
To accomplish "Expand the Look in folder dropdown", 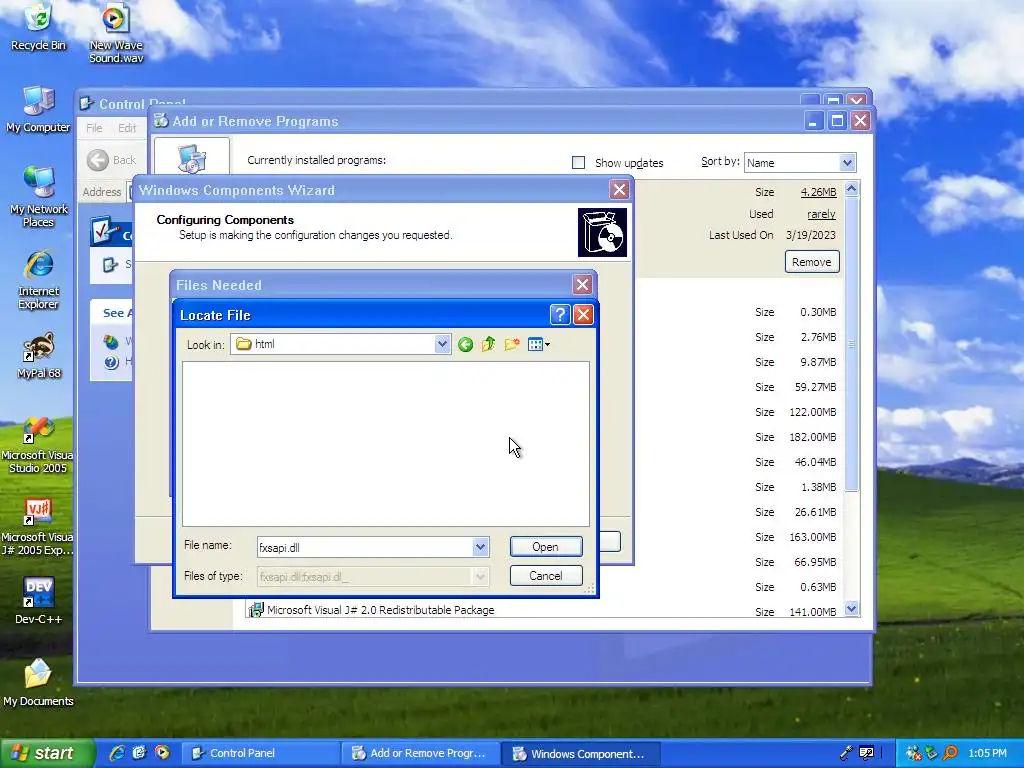I will coord(442,344).
